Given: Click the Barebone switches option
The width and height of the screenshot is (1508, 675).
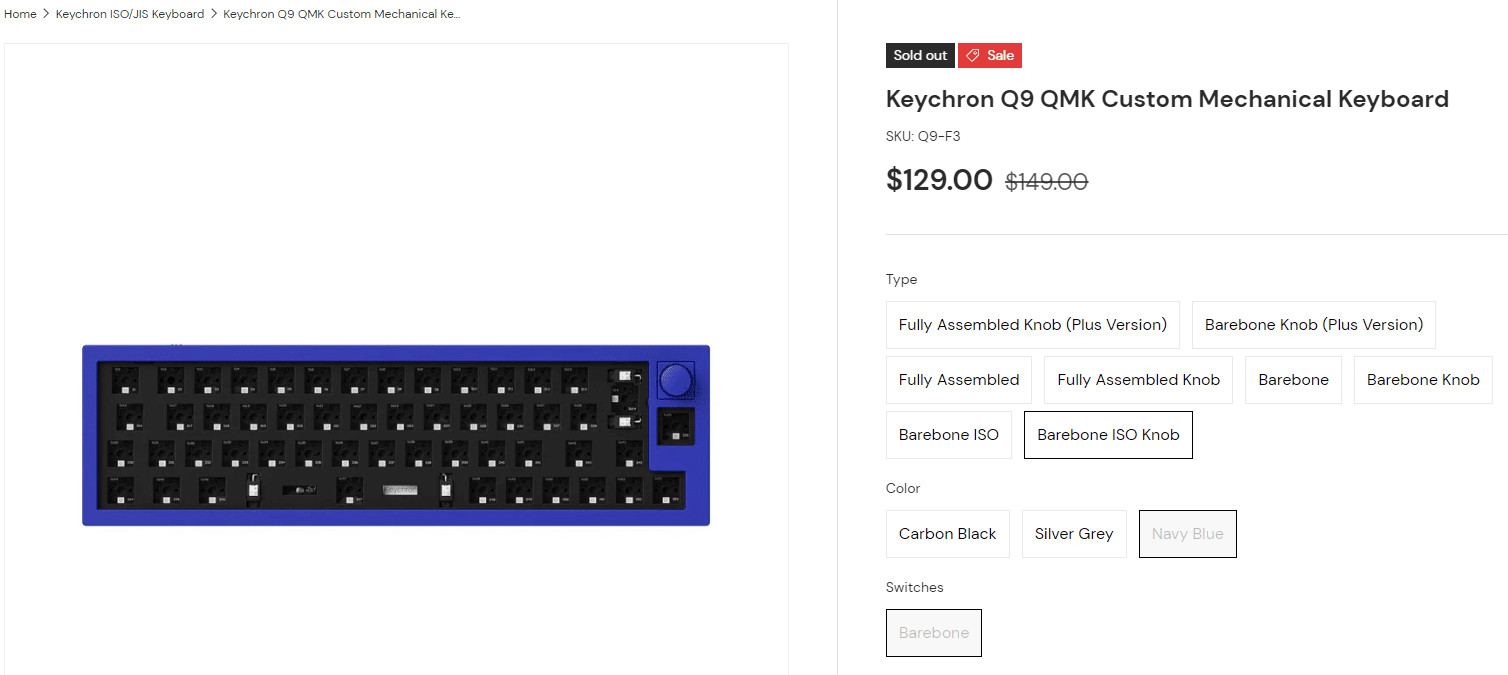Looking at the screenshot, I should click(x=934, y=633).
